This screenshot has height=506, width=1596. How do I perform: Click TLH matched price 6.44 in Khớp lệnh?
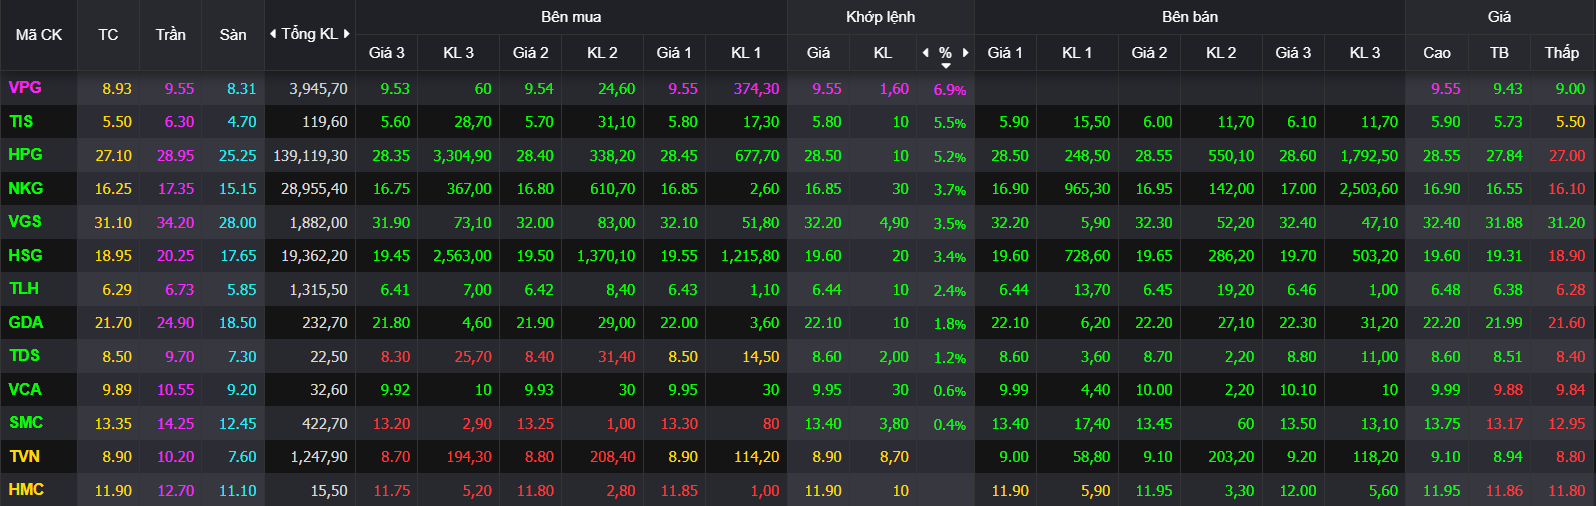point(826,290)
